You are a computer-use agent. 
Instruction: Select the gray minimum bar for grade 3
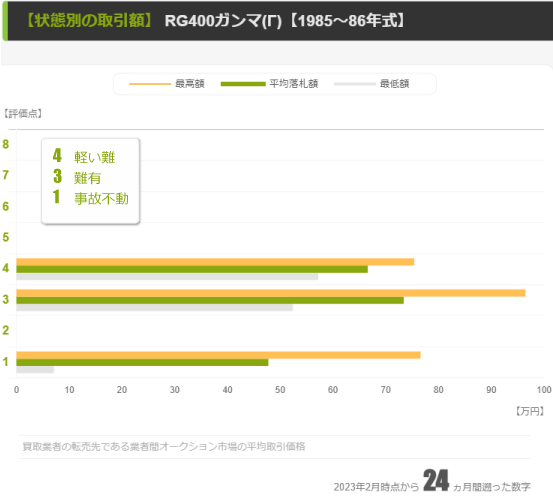click(x=154, y=308)
